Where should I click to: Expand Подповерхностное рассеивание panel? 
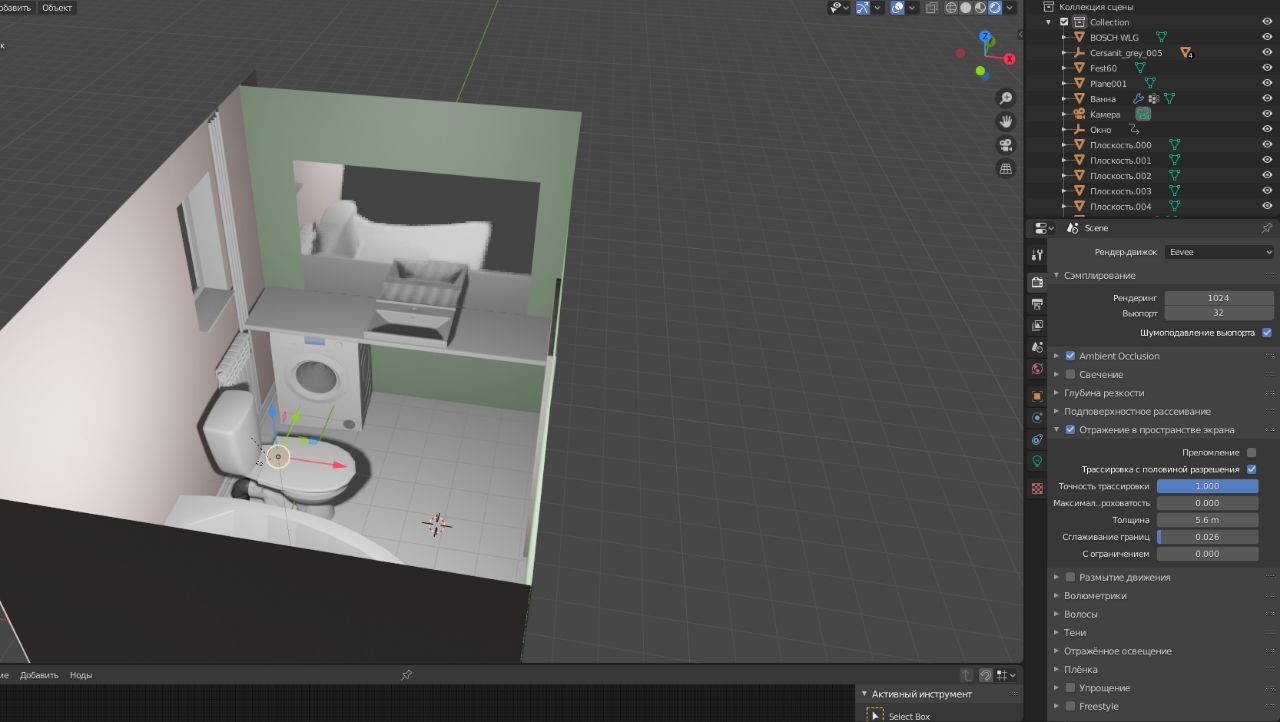click(1057, 411)
